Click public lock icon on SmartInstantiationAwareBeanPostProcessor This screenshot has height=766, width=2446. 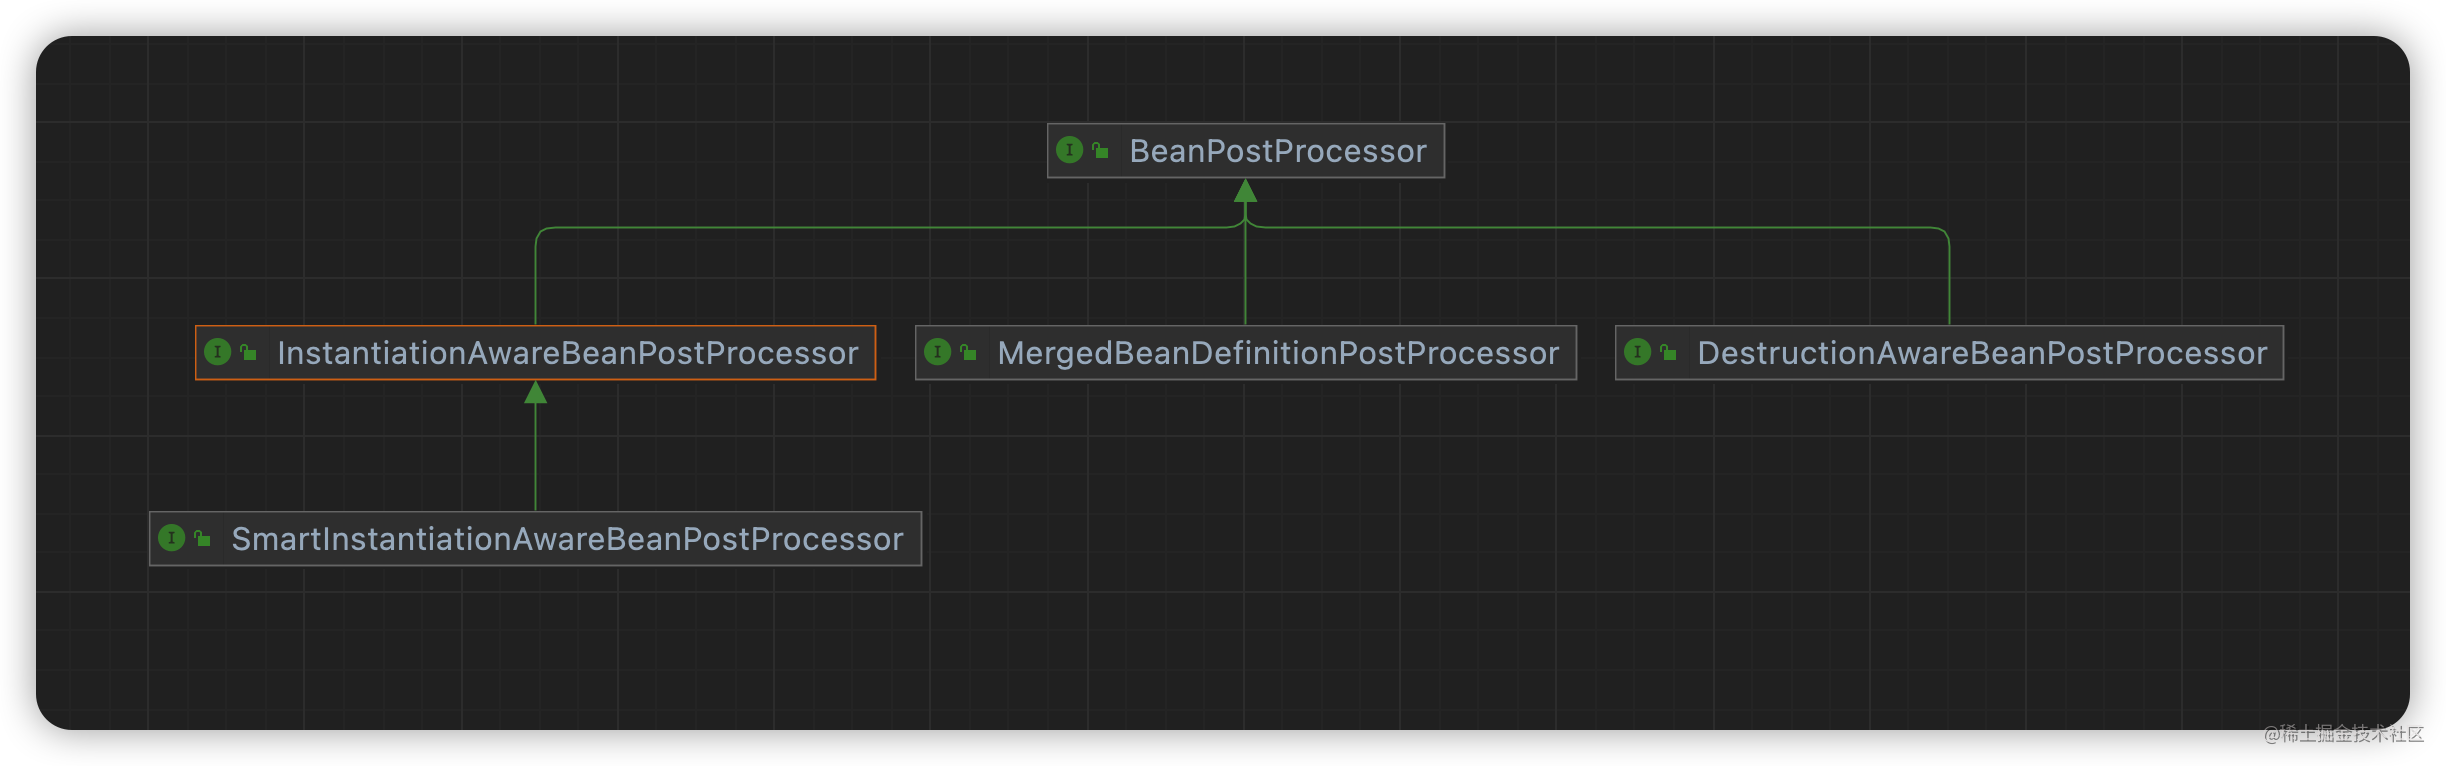tap(202, 538)
